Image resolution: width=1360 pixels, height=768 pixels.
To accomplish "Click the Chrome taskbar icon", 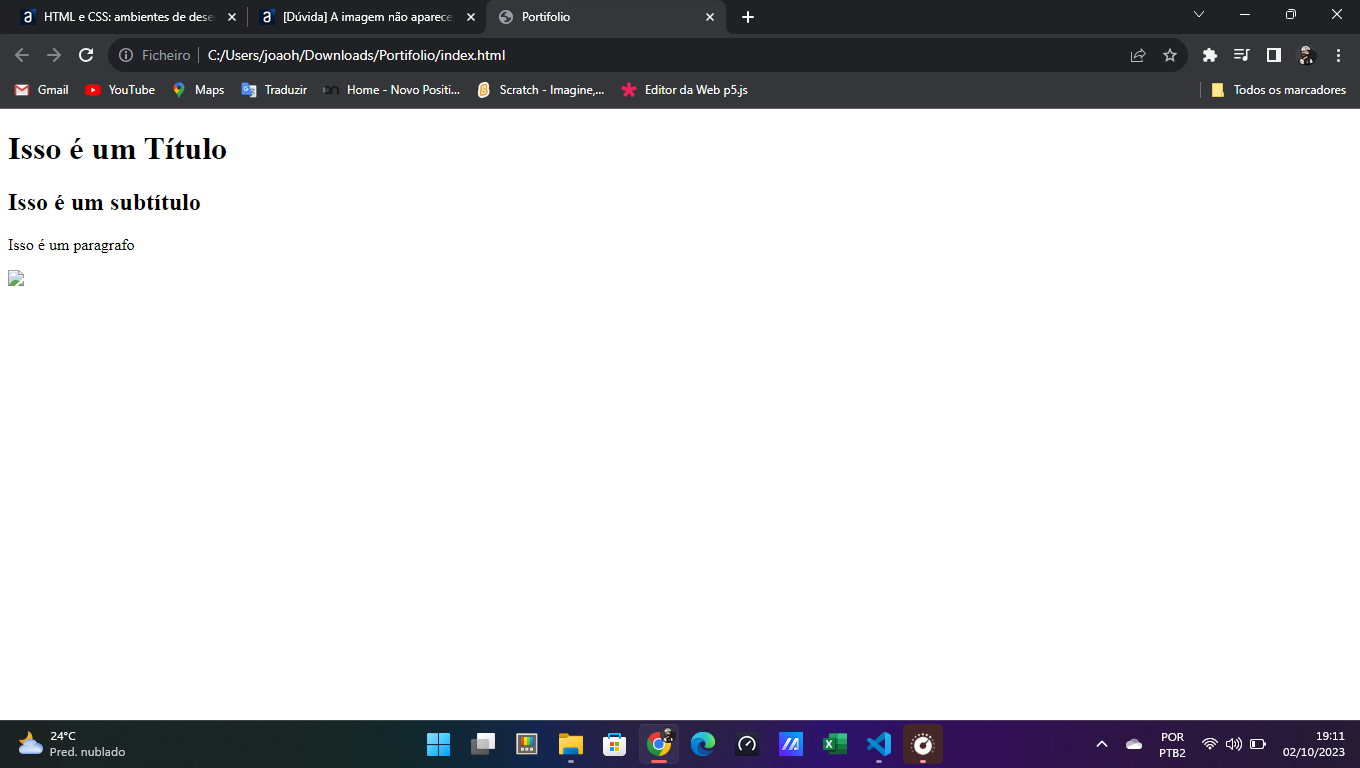I will pyautogui.click(x=659, y=744).
